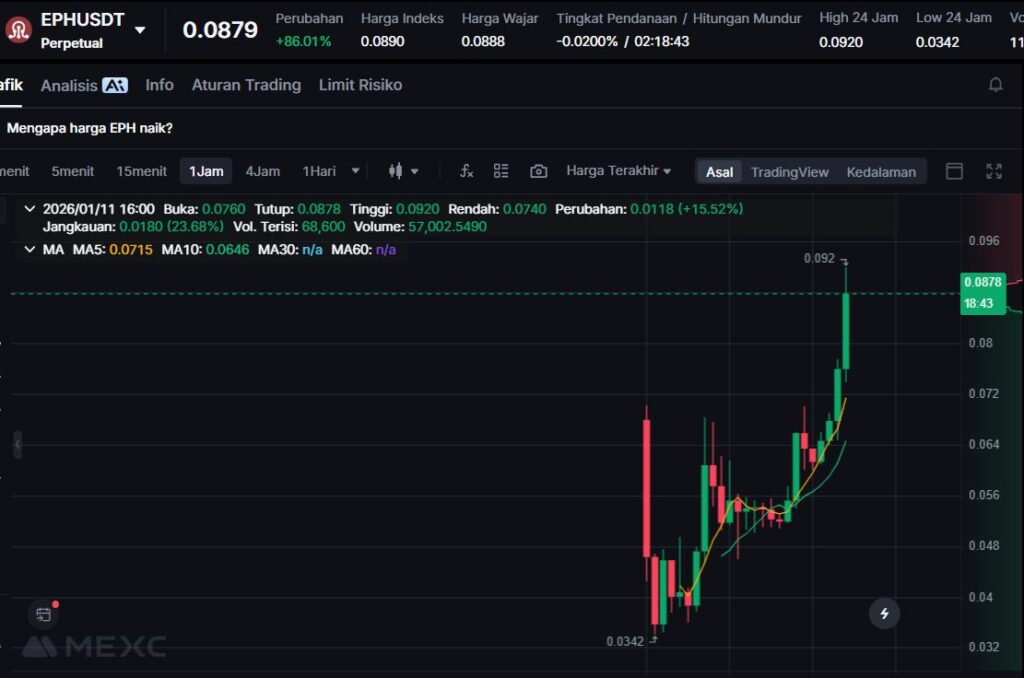
Task: Take a chart snapshot with camera icon
Action: click(538, 171)
